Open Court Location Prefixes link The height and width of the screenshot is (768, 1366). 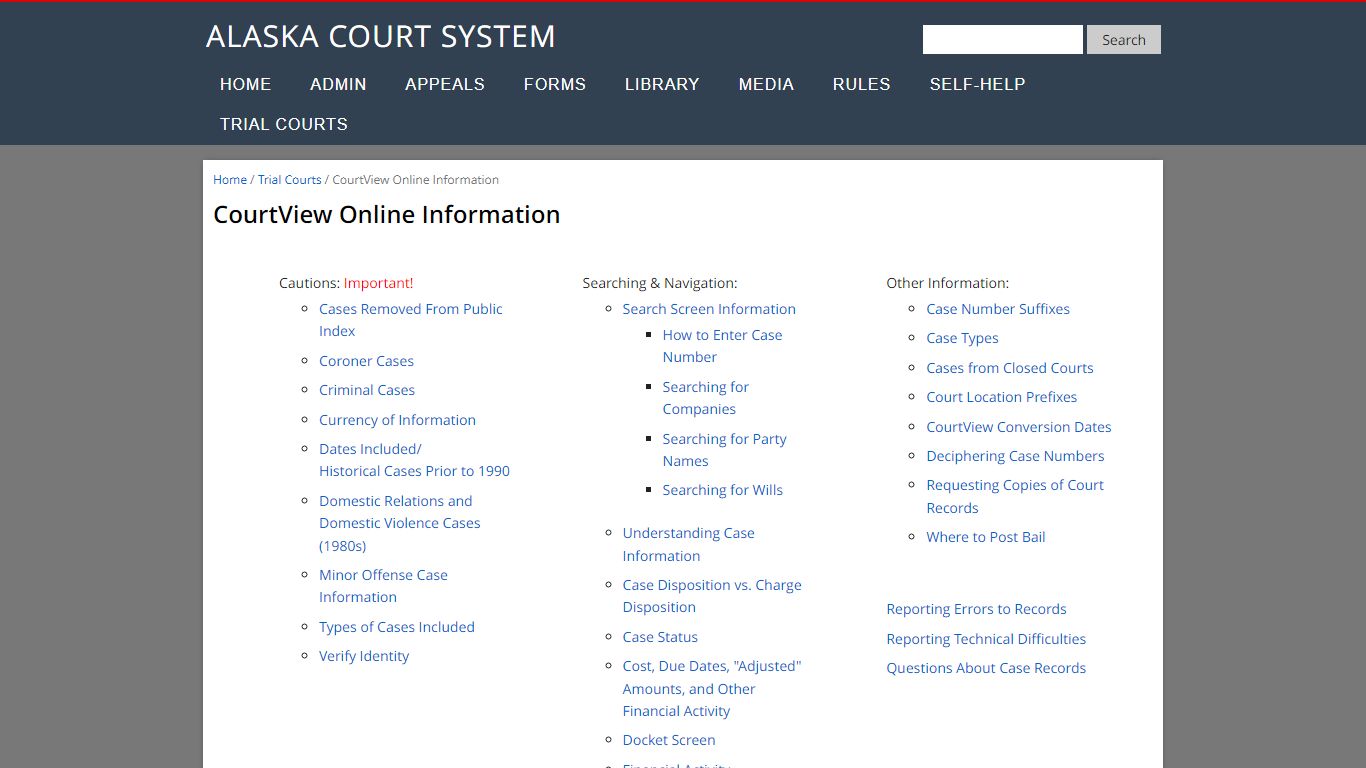(1001, 397)
